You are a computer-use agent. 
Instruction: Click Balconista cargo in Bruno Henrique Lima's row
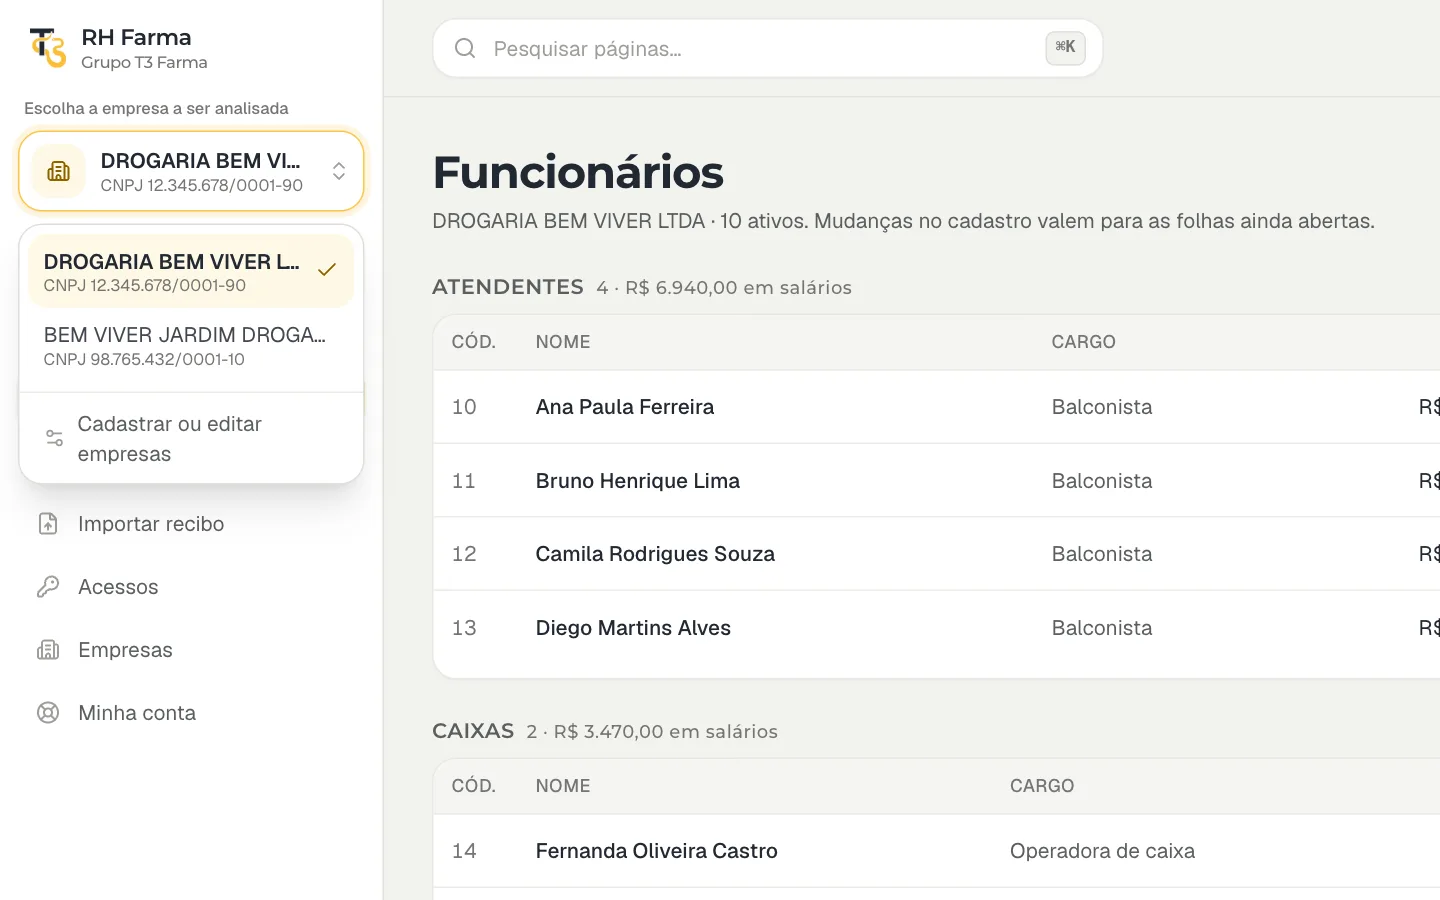point(1102,481)
